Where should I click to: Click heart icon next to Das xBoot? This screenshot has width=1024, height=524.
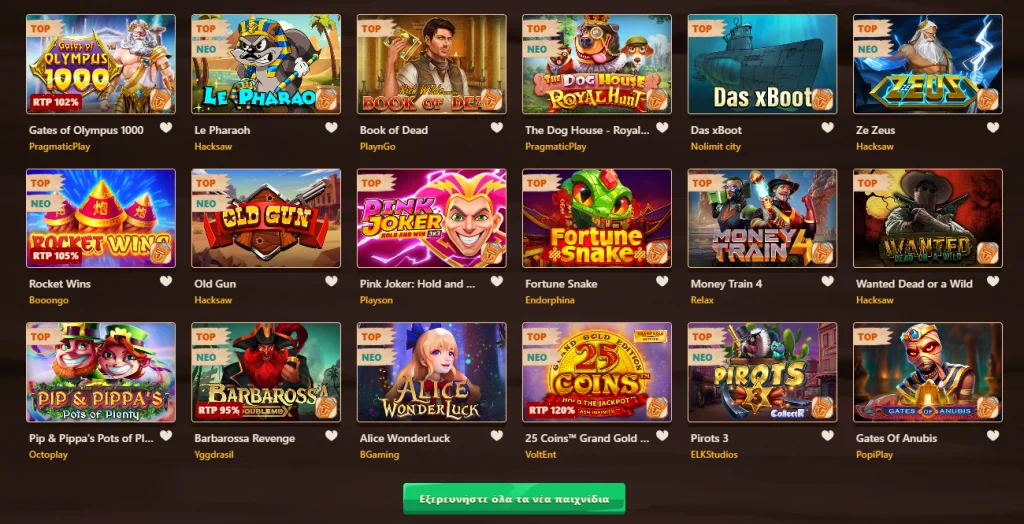827,127
